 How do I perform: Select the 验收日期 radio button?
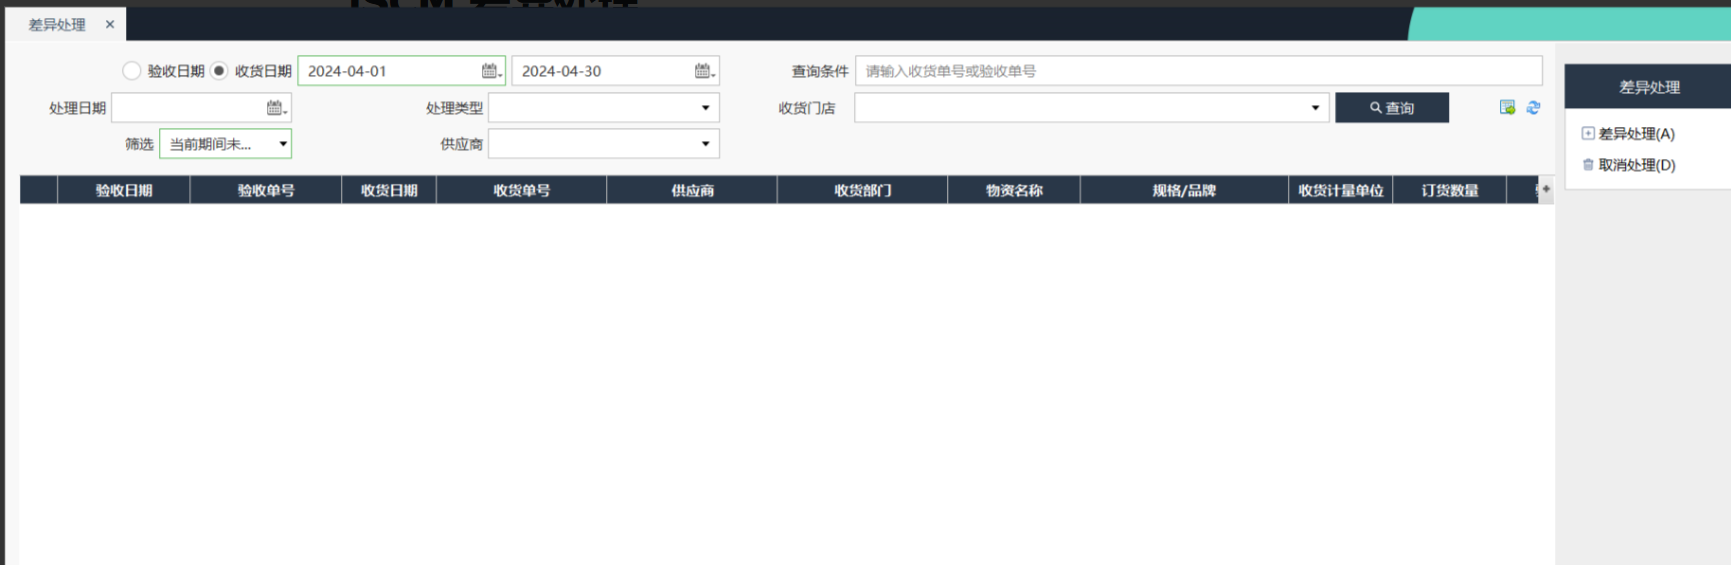pos(132,71)
